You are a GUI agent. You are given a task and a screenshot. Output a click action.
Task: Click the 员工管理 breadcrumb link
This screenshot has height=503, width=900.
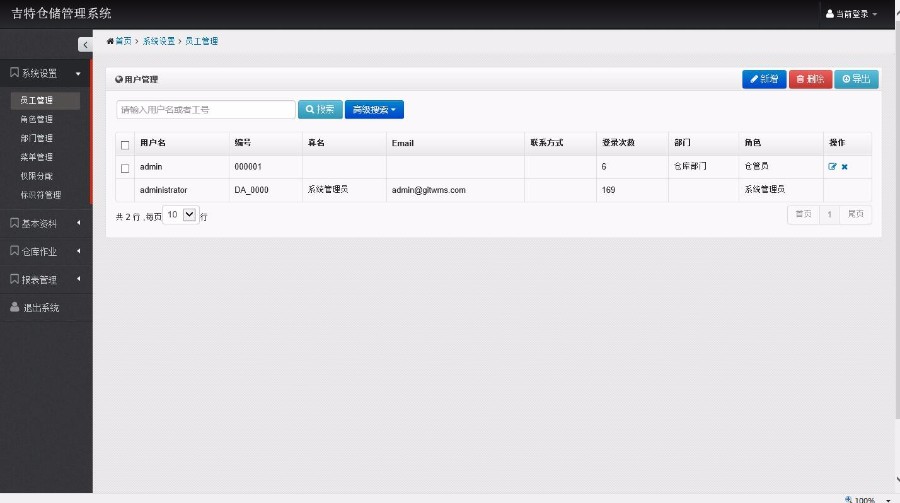coord(201,41)
